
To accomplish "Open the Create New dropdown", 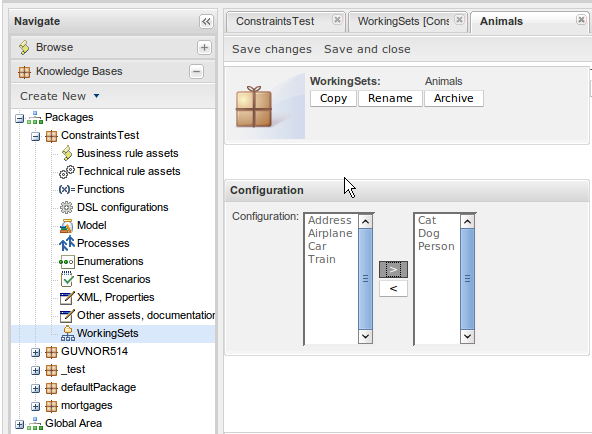I will coord(60,96).
